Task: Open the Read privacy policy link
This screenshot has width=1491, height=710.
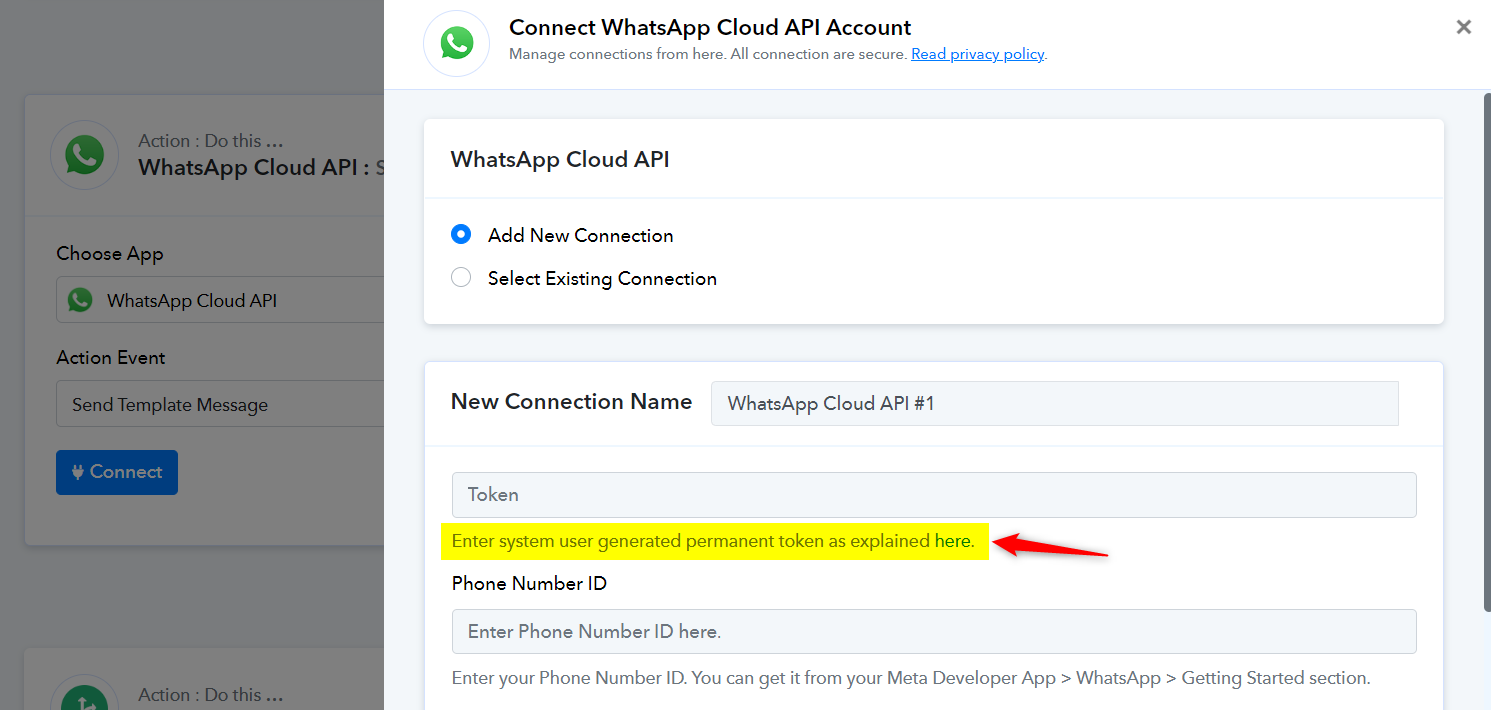Action: coord(977,54)
